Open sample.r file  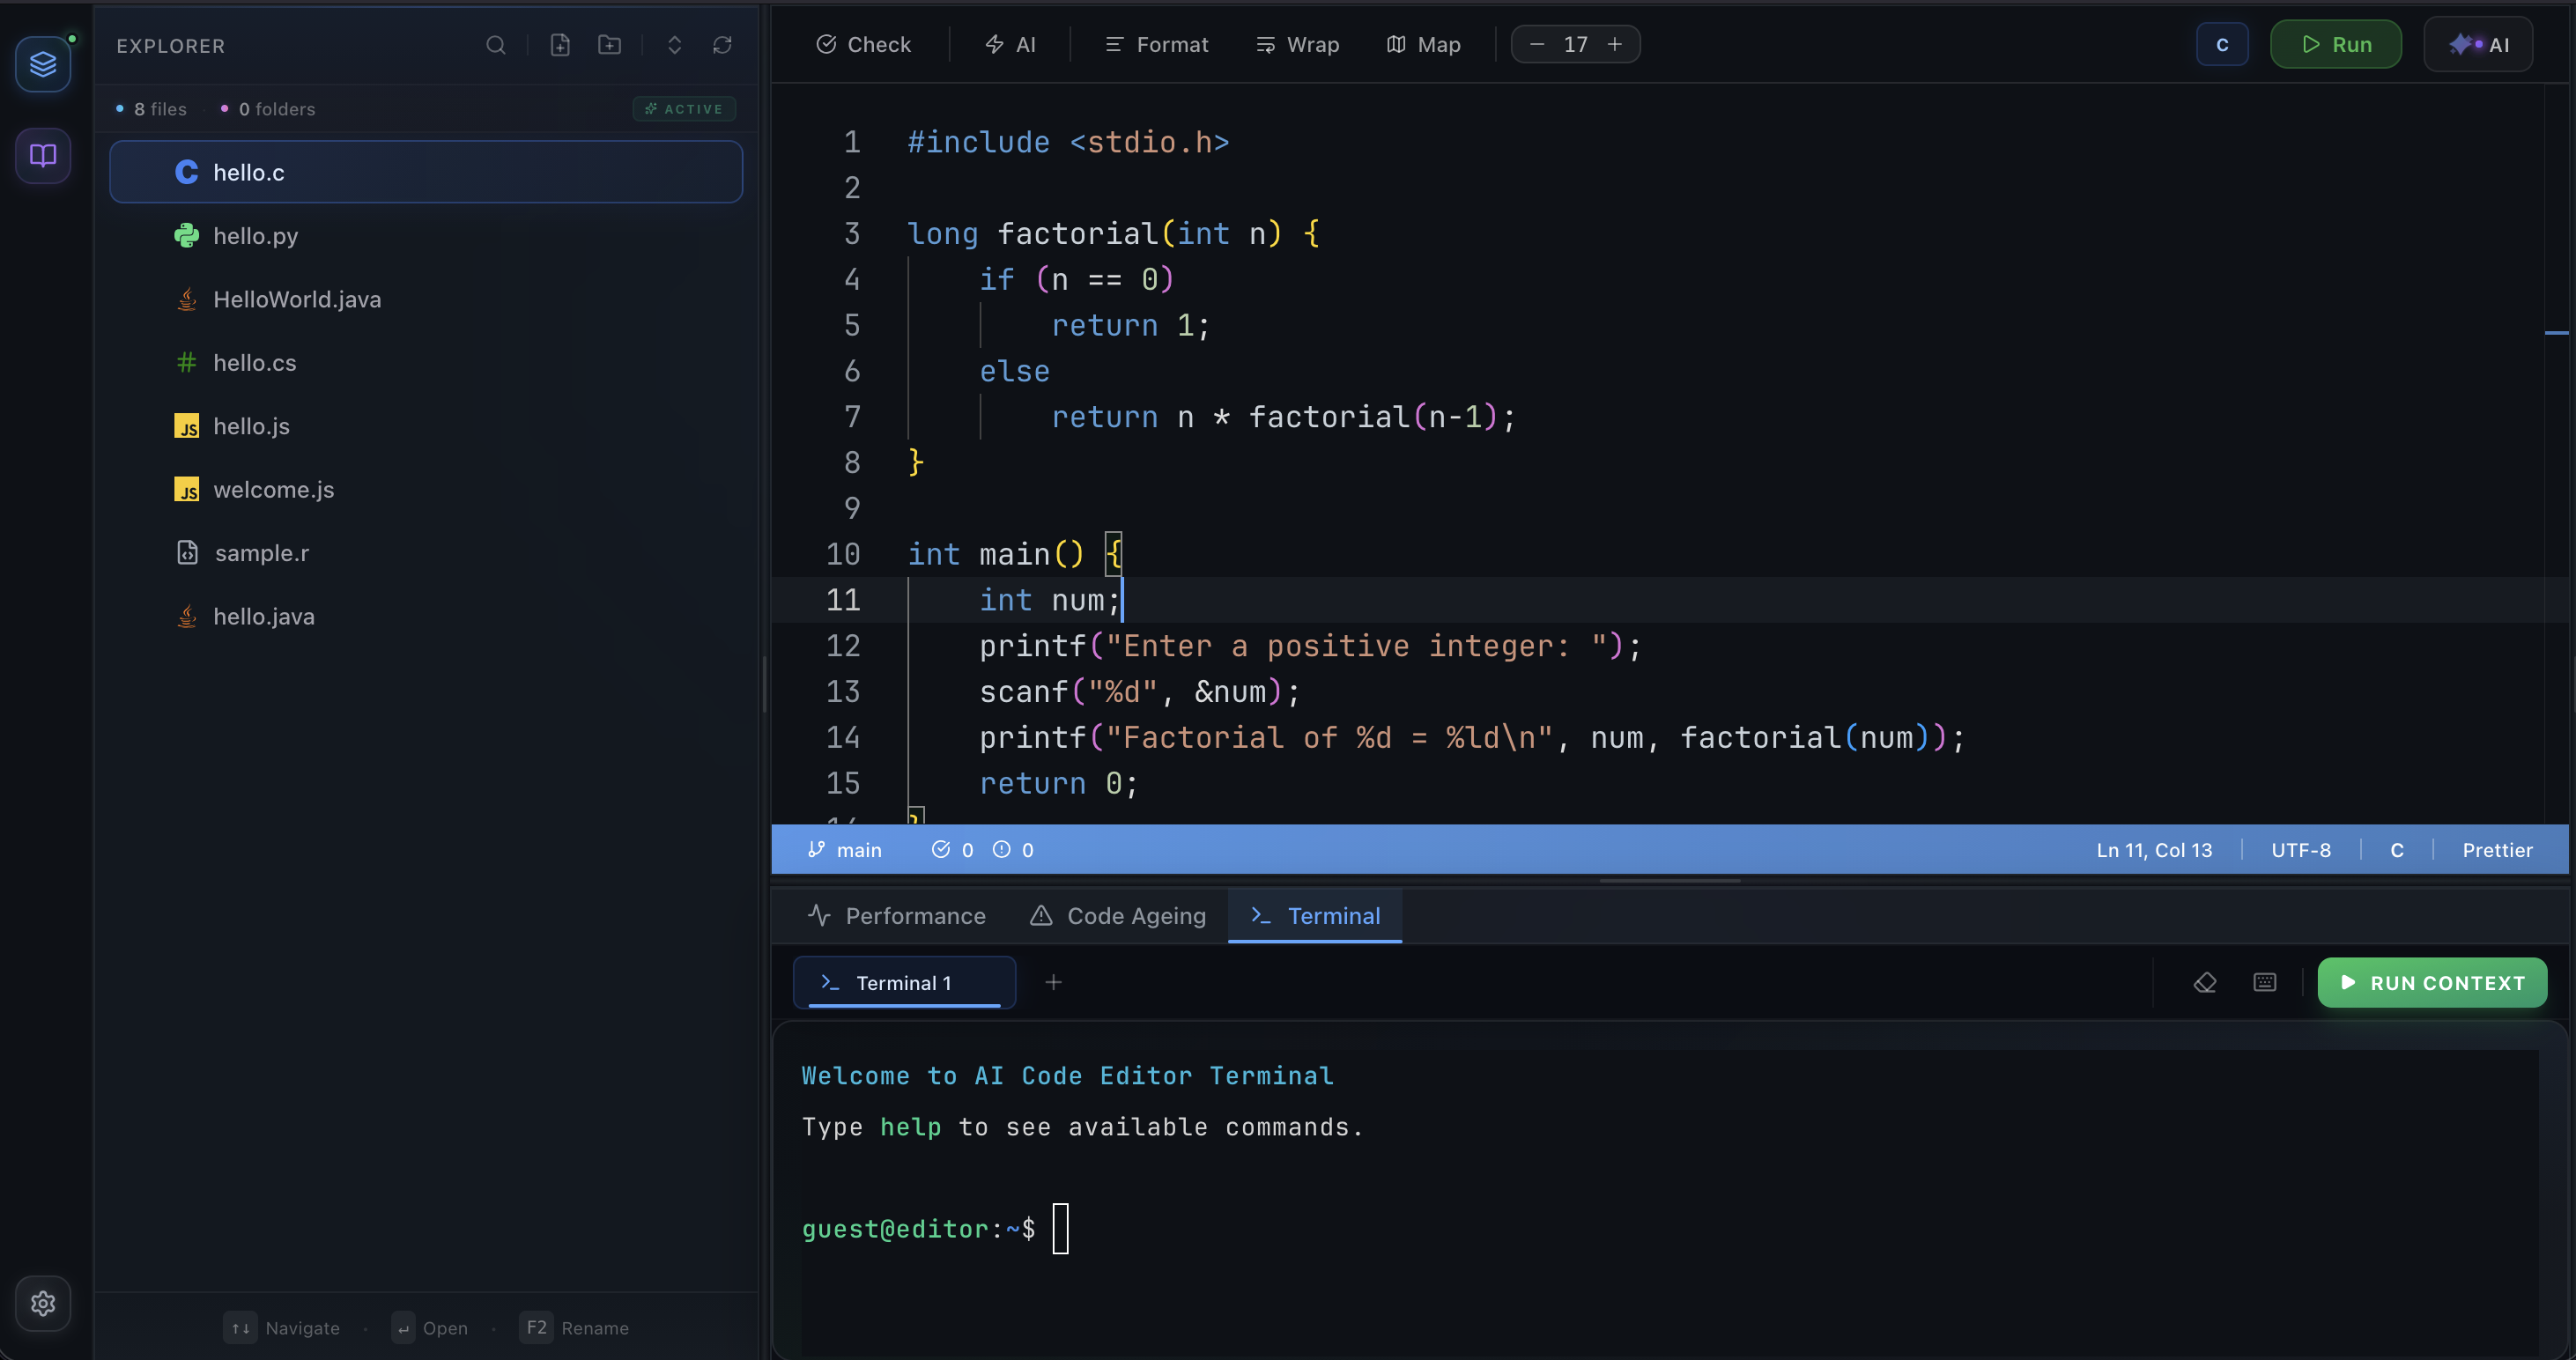click(x=426, y=553)
